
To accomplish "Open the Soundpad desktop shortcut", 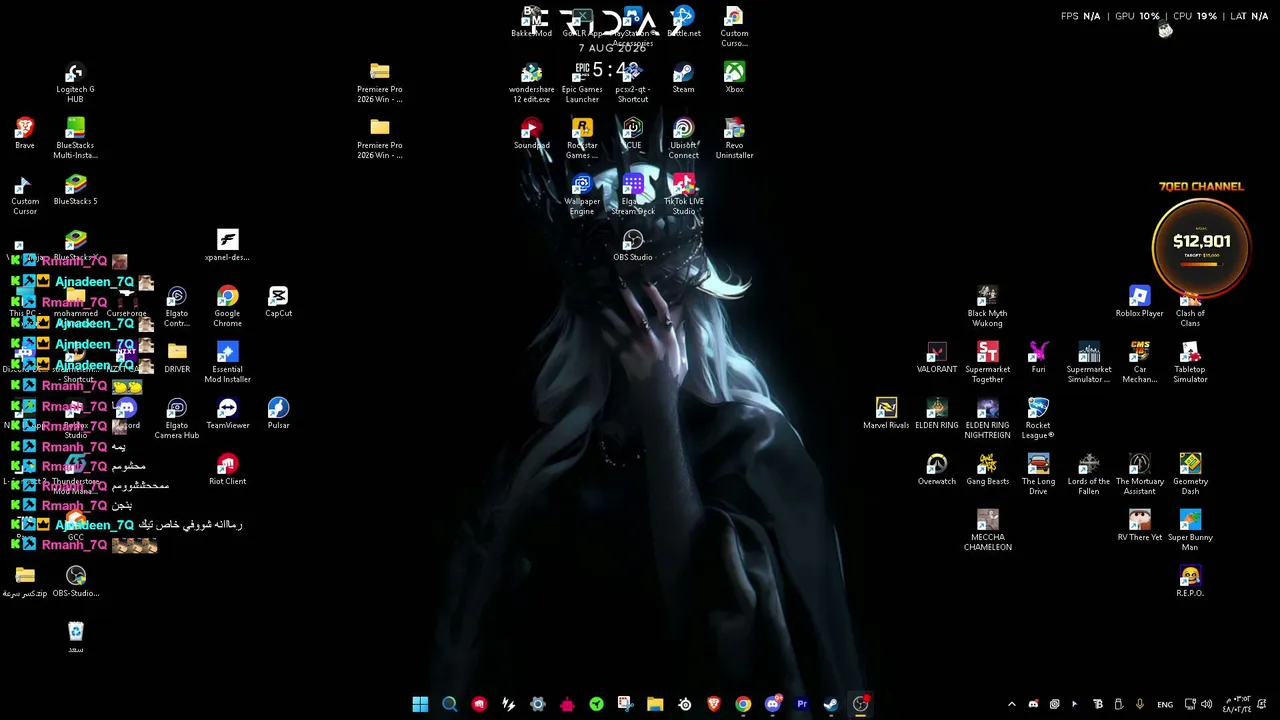I will pos(531,135).
